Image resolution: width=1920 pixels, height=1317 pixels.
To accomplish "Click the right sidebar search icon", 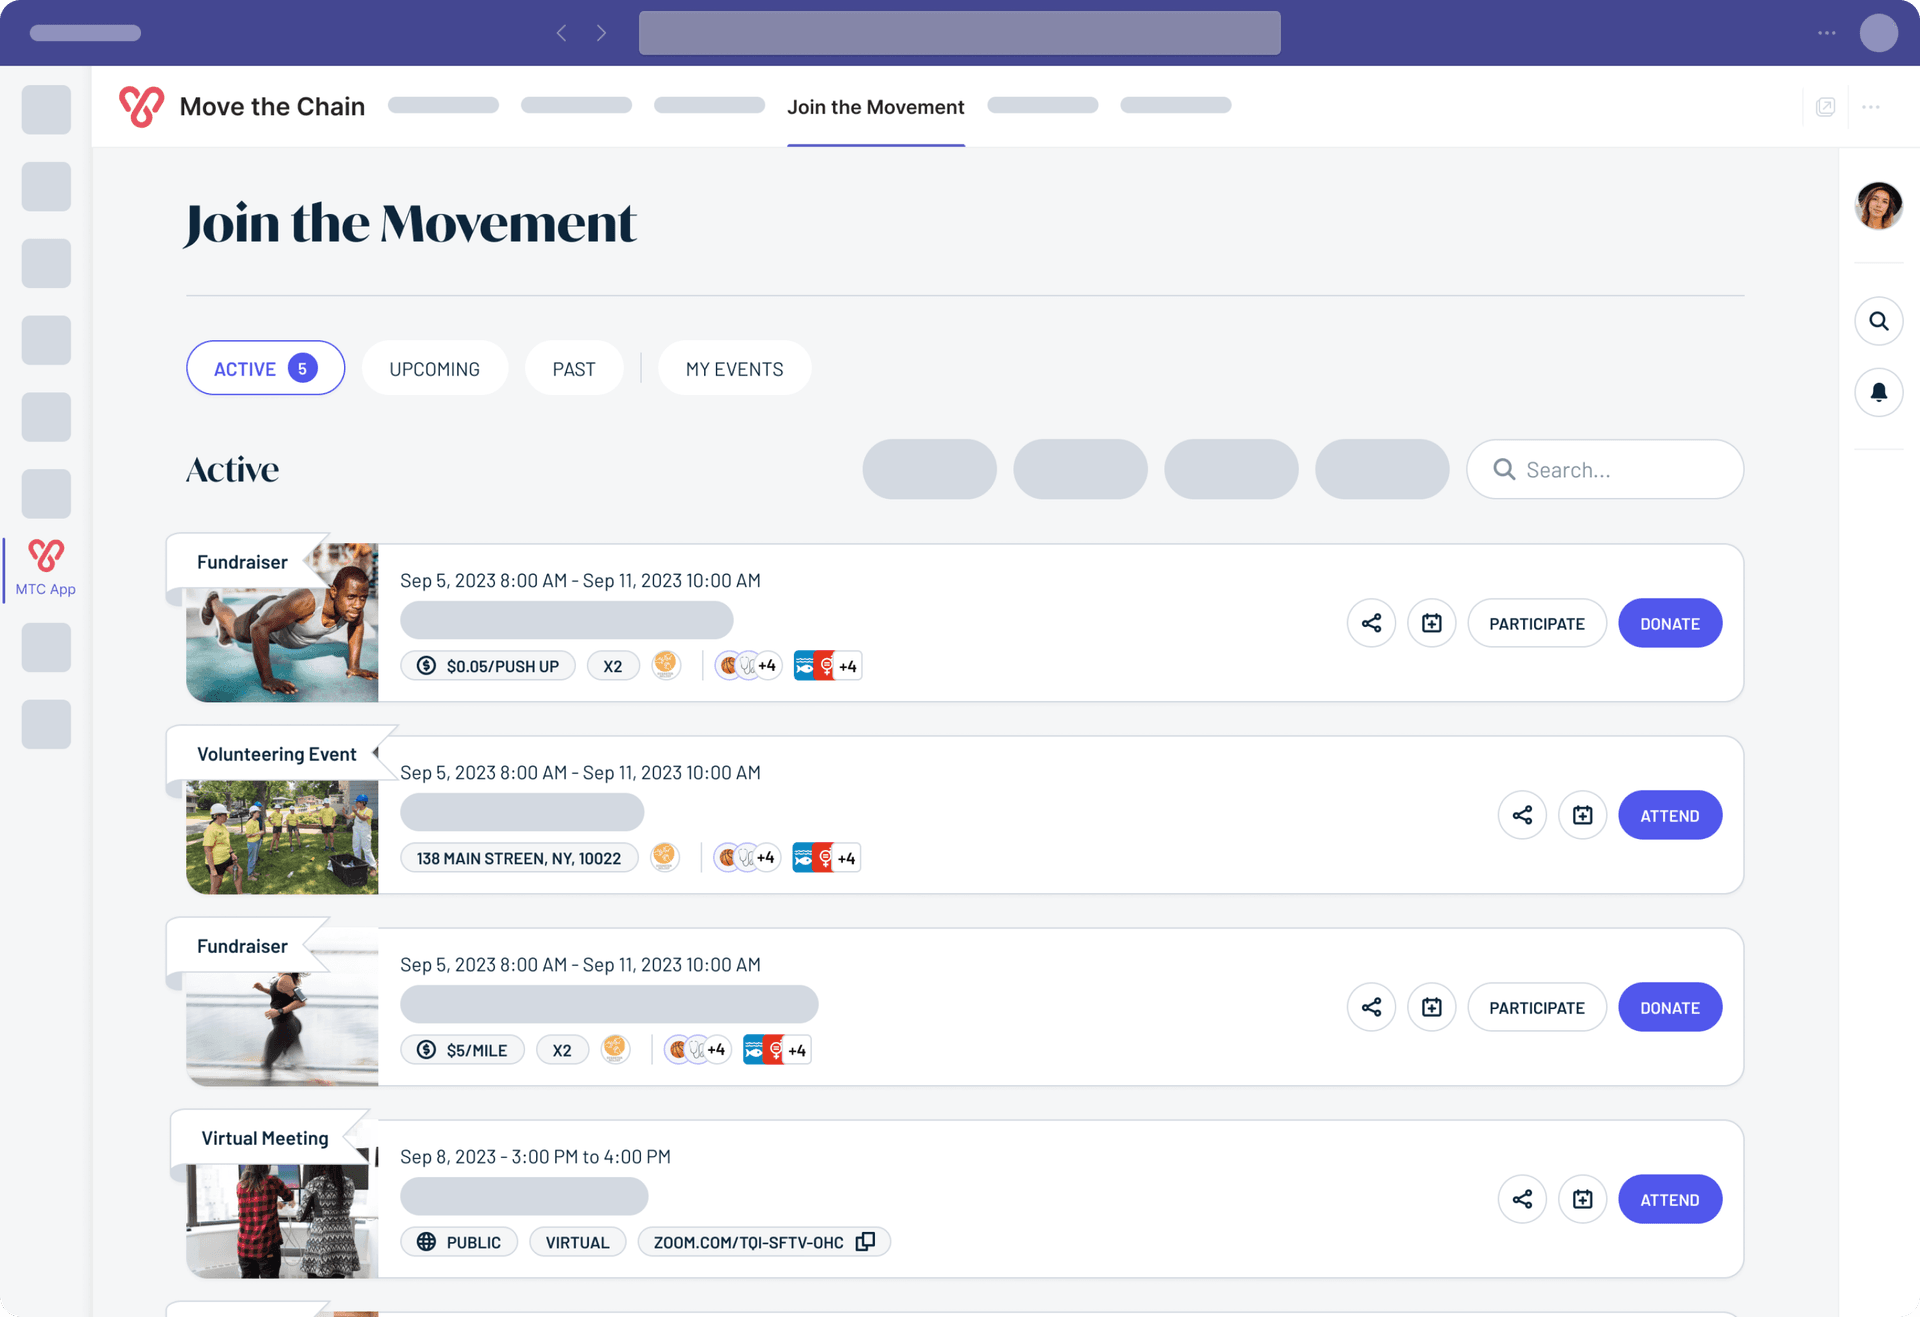I will (x=1878, y=321).
